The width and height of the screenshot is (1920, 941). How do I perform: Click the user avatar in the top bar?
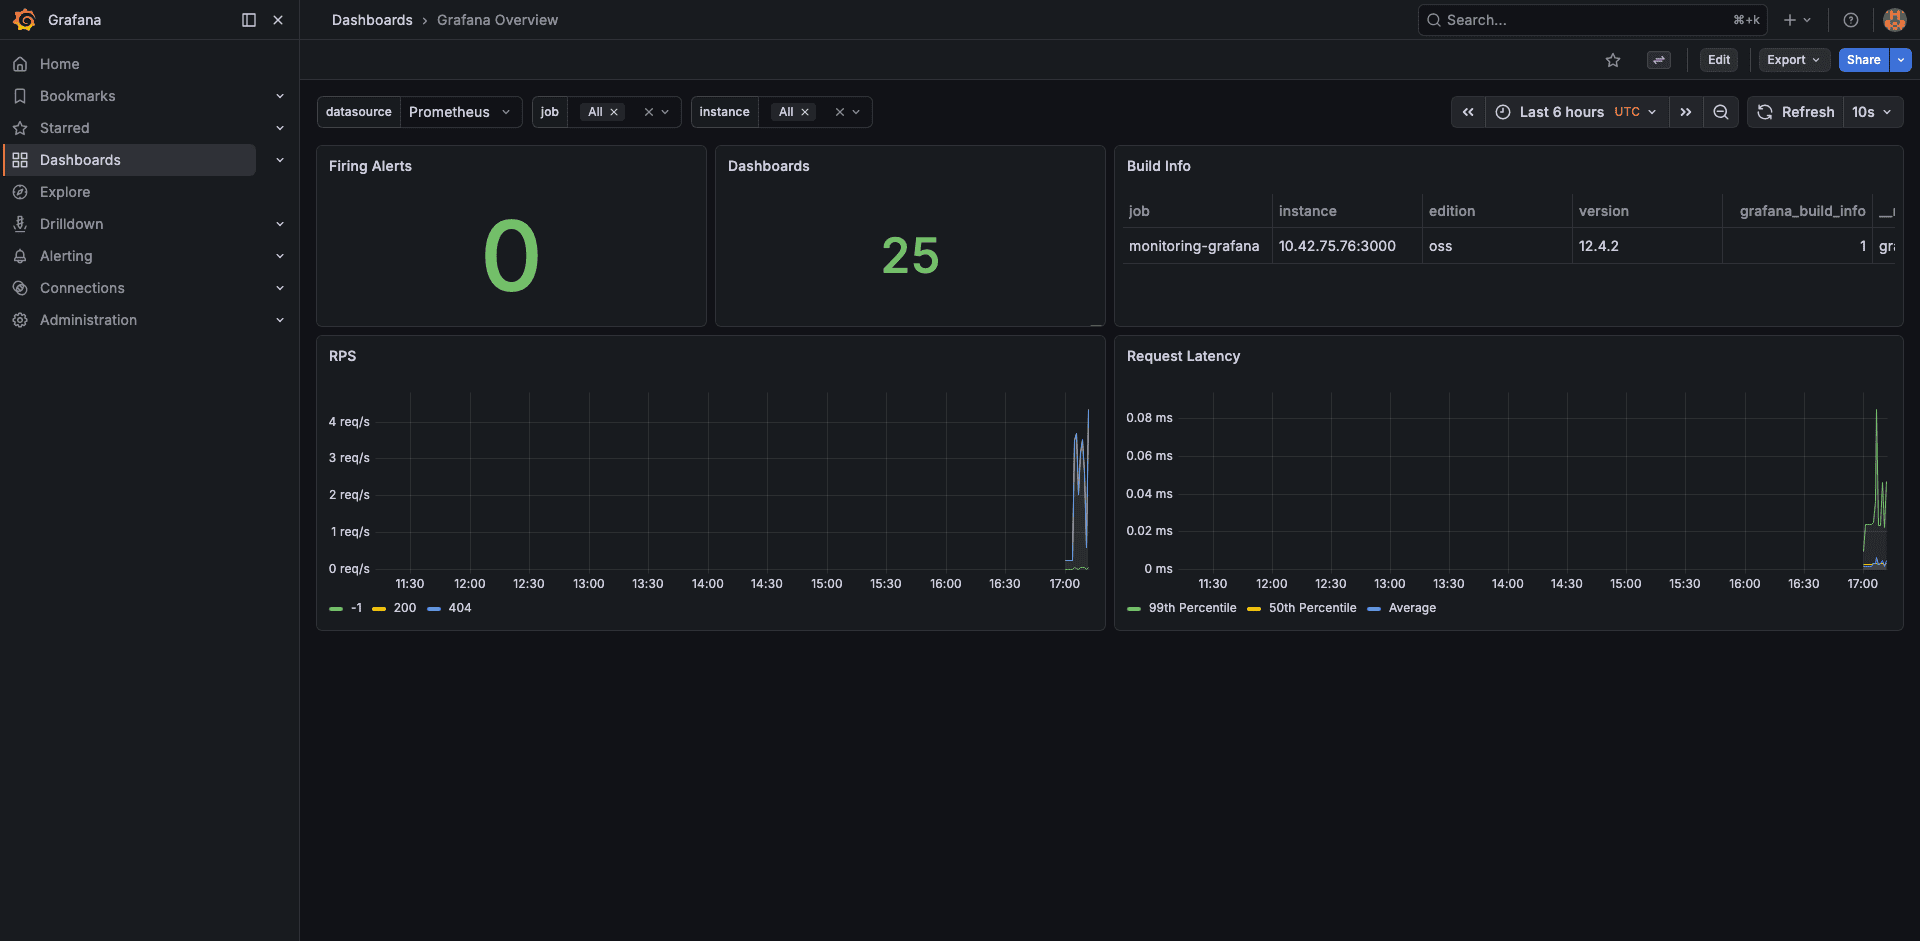1894,20
